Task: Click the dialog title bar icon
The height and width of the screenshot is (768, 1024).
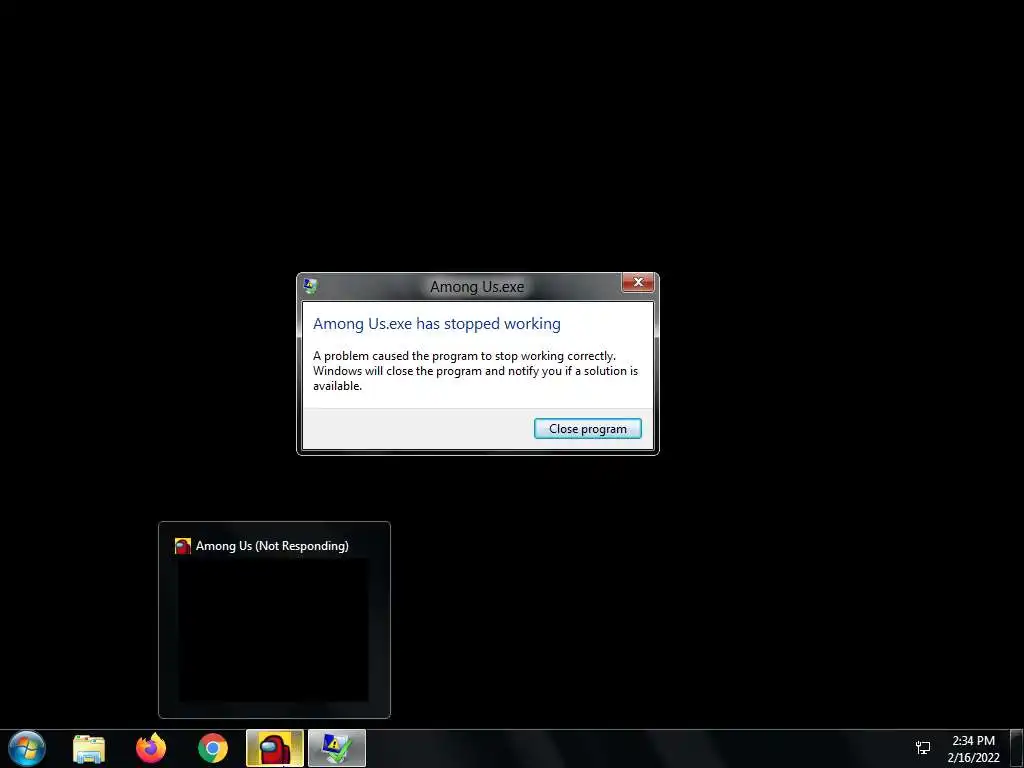Action: (310, 286)
